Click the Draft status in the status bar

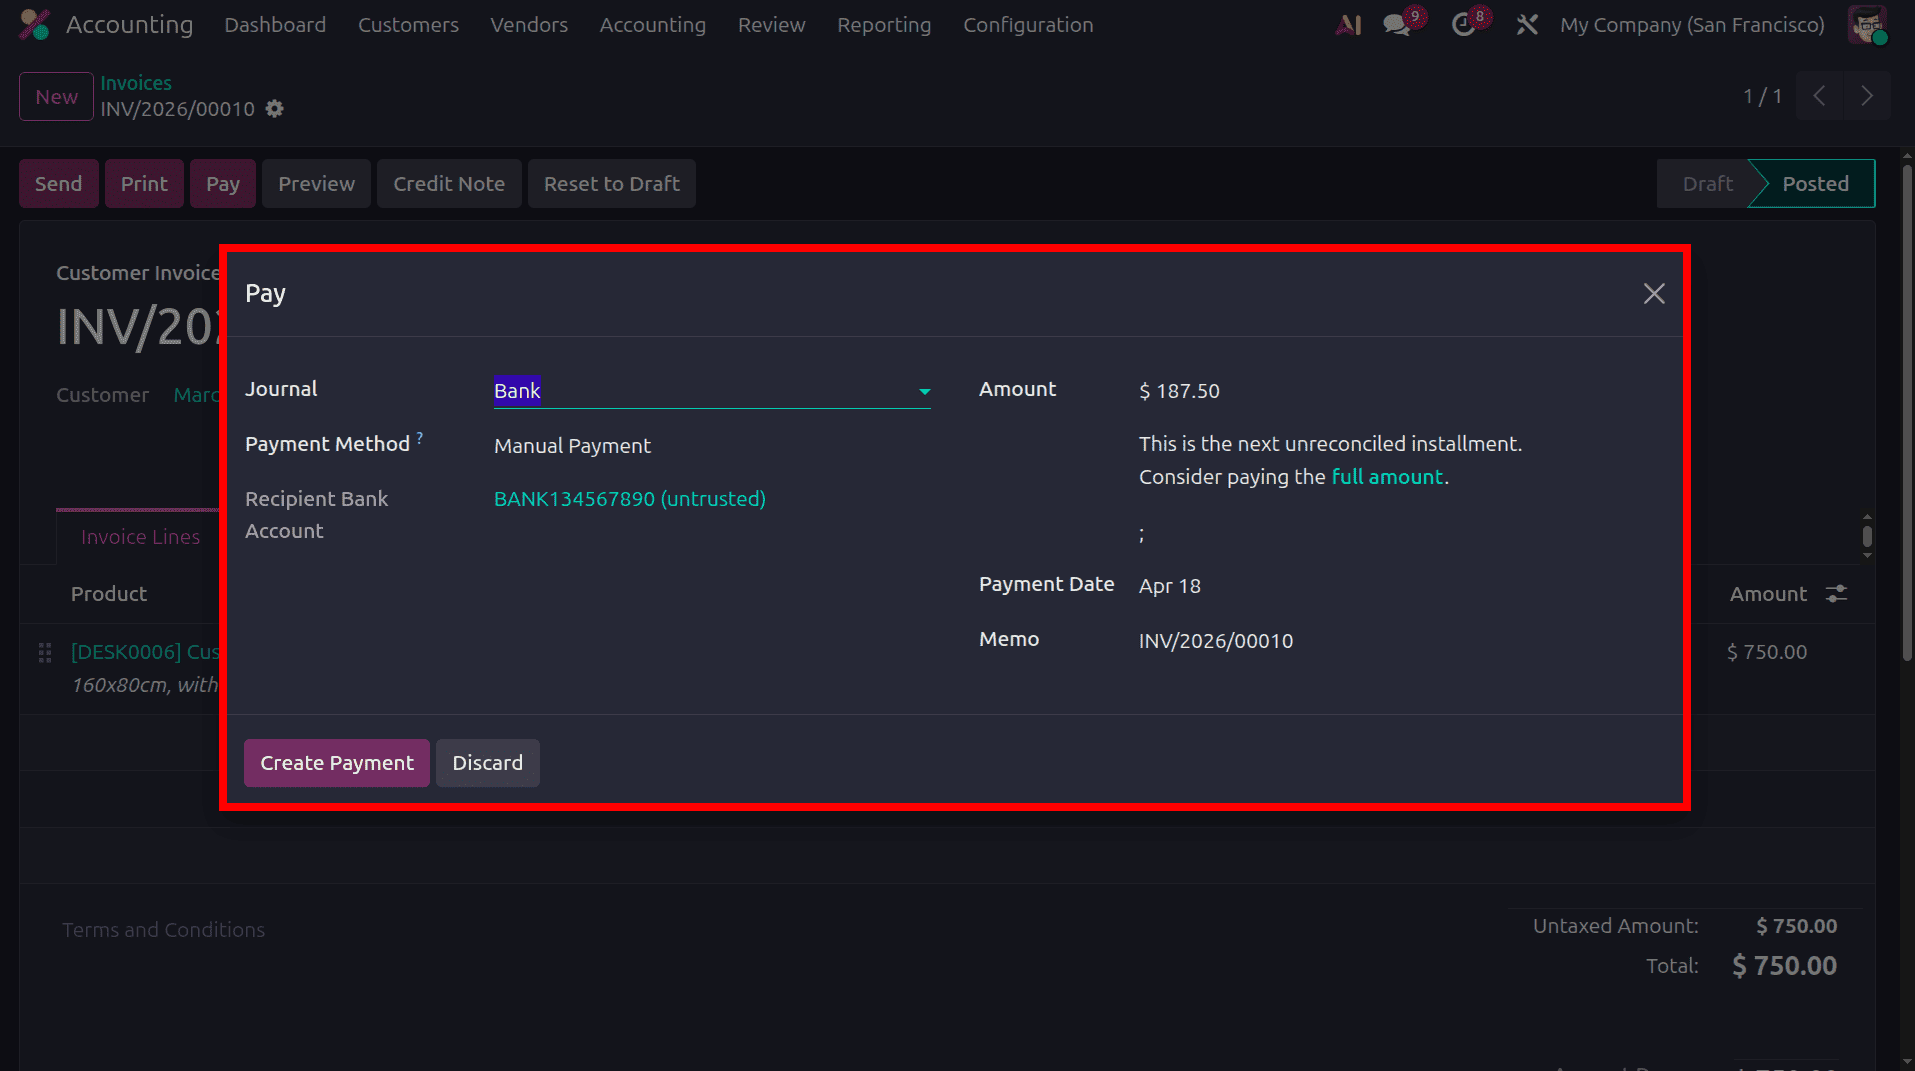point(1706,183)
